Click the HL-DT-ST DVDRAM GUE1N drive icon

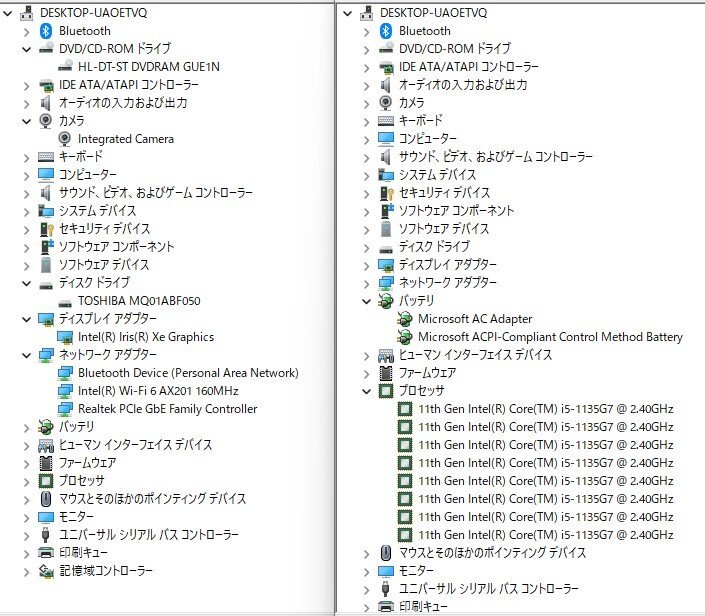[x=65, y=67]
